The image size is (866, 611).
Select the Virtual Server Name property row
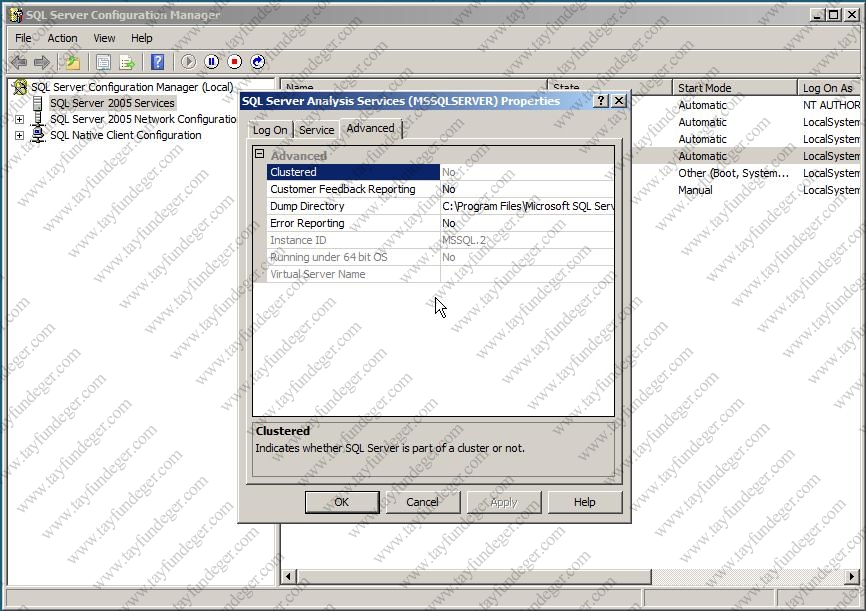point(353,275)
